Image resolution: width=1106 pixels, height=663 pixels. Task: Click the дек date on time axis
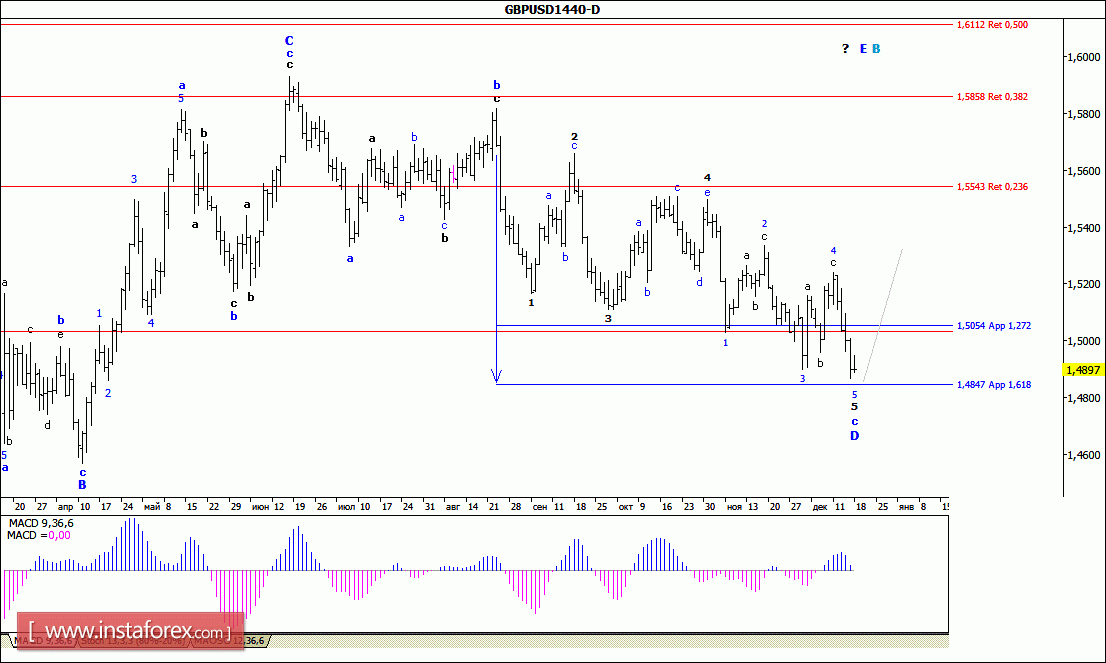tap(820, 506)
